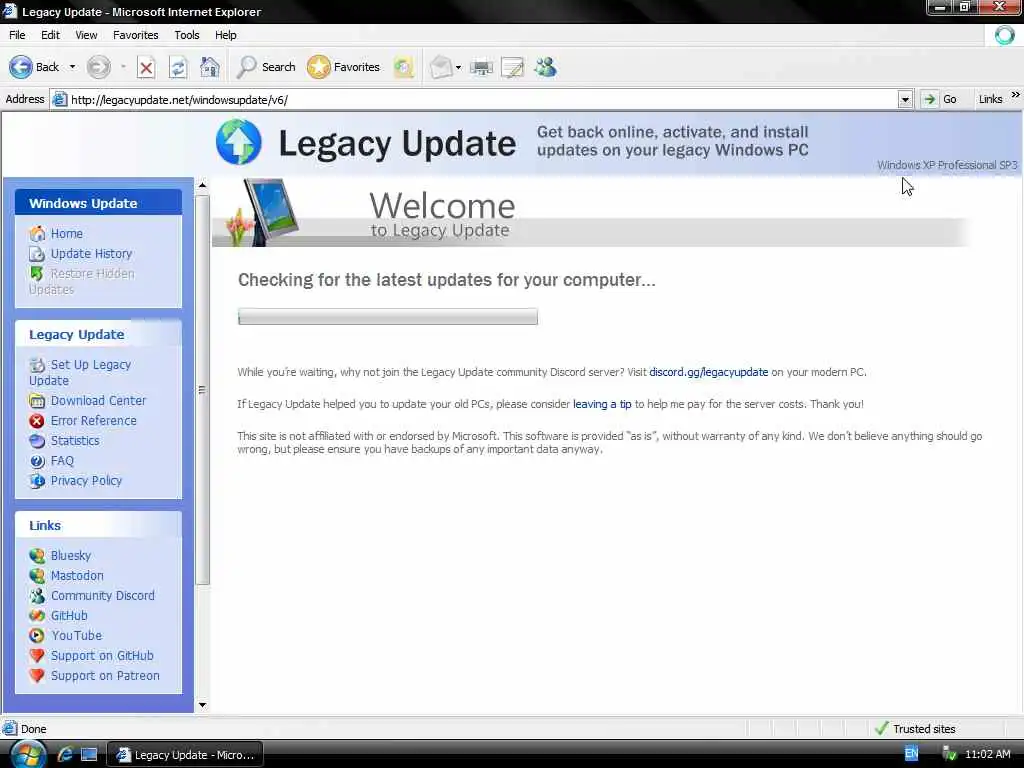Open the Tools menu

pyautogui.click(x=187, y=35)
